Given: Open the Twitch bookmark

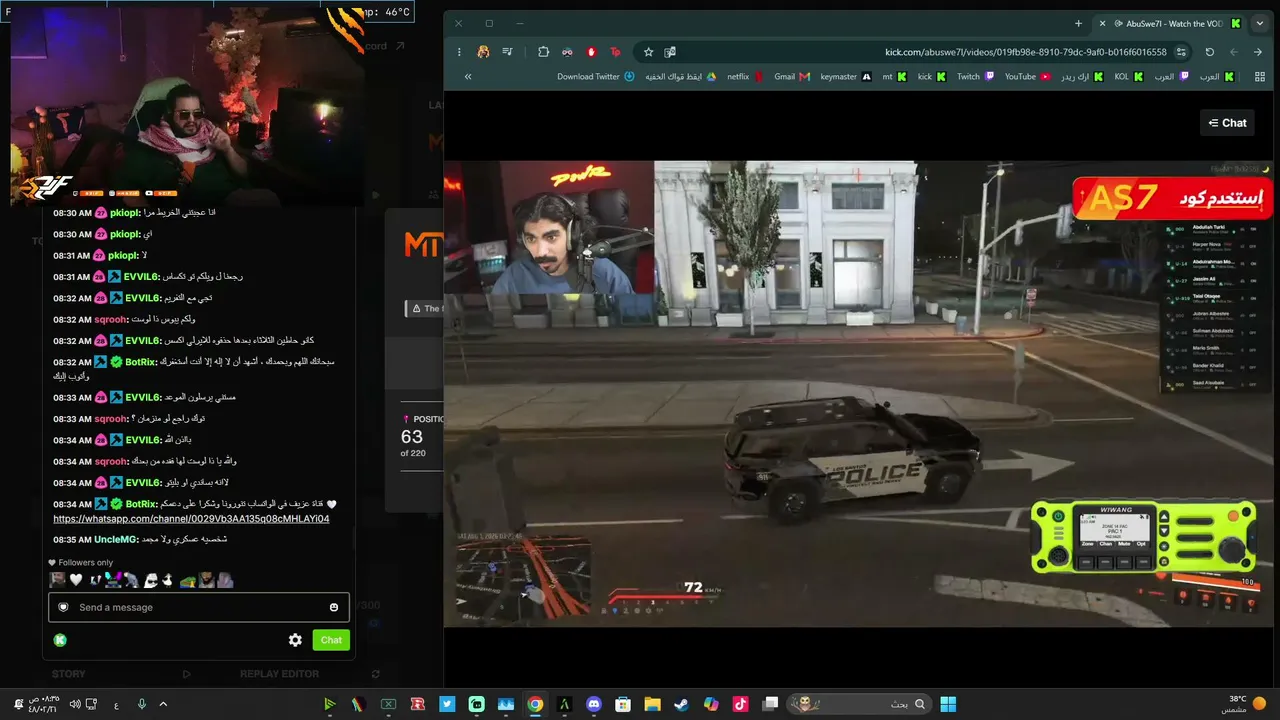Looking at the screenshot, I should (975, 77).
